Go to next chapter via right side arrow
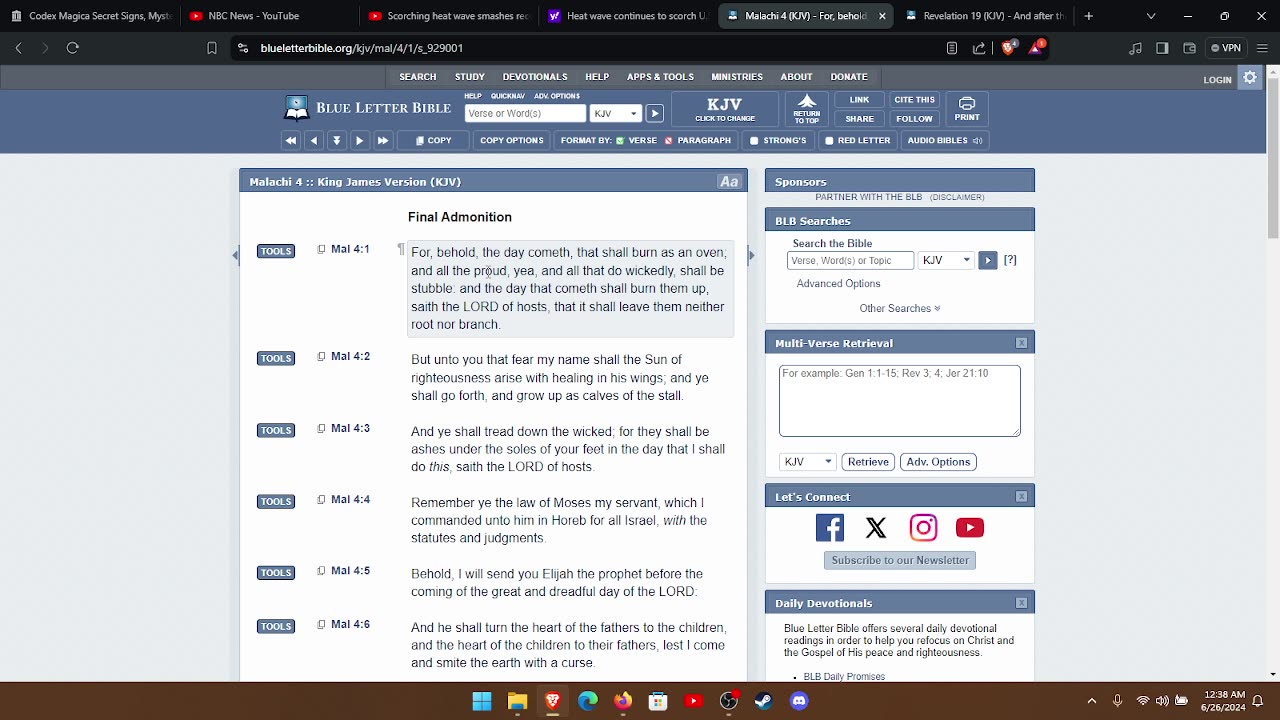This screenshot has height=720, width=1280. (x=751, y=255)
